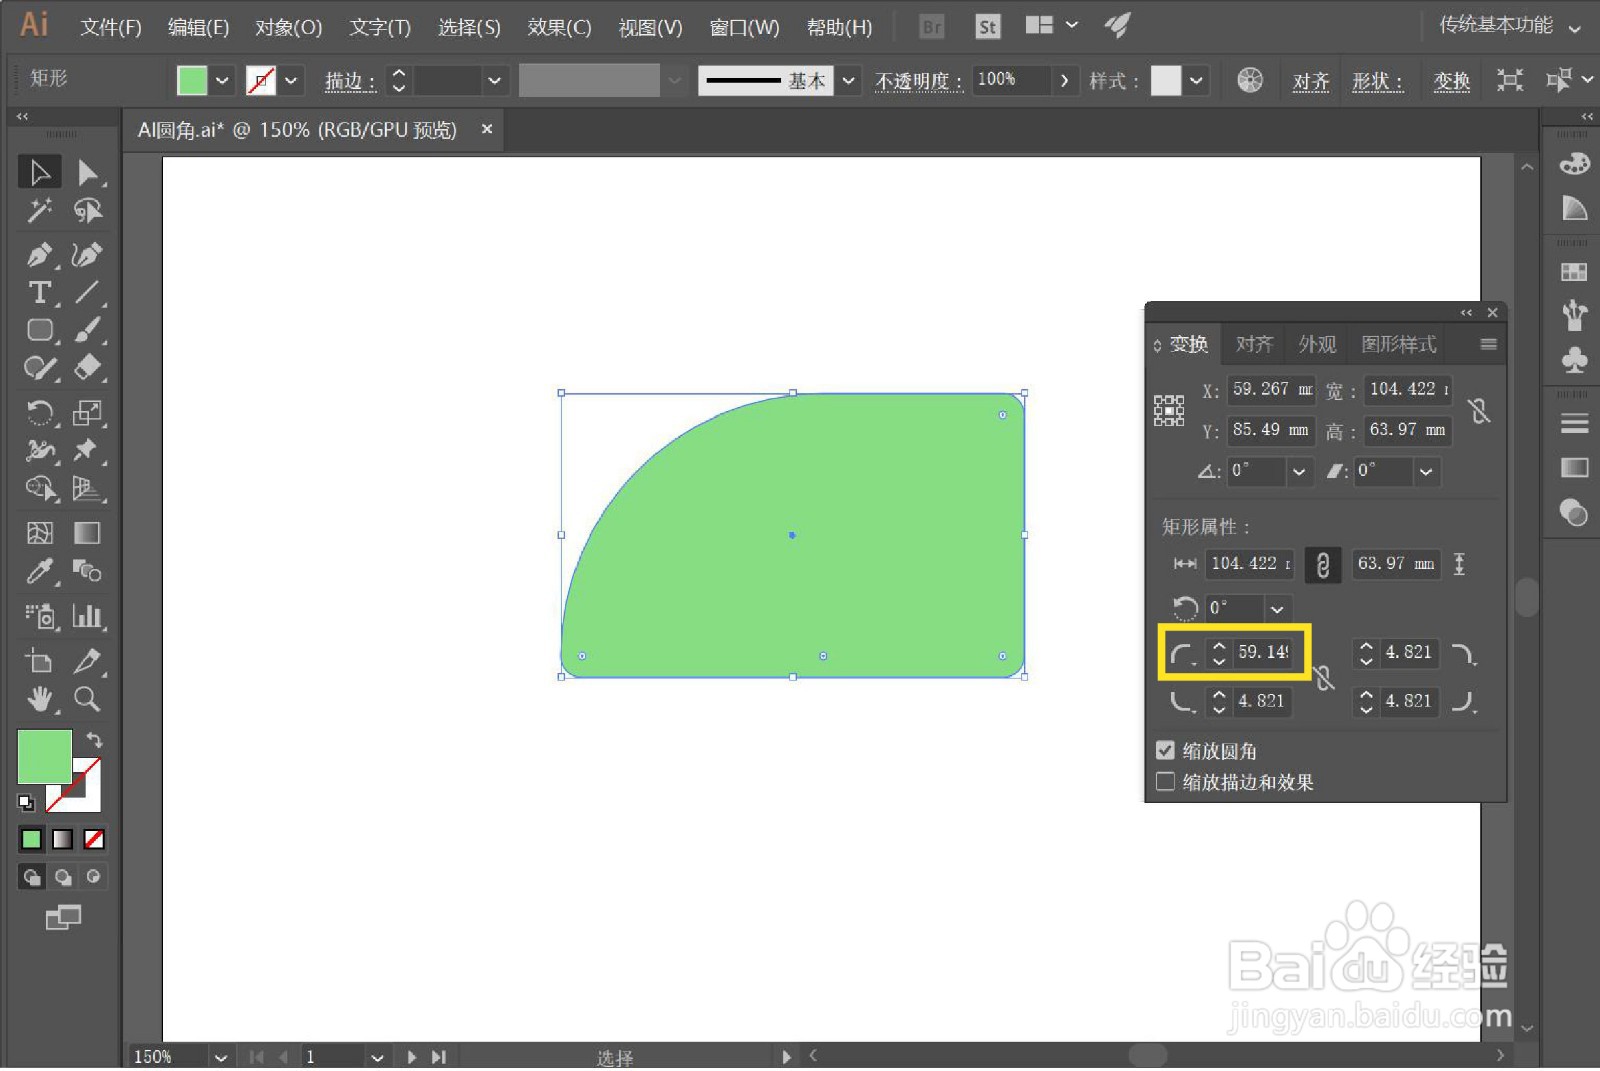Open the 效果(C) menu

click(x=560, y=27)
